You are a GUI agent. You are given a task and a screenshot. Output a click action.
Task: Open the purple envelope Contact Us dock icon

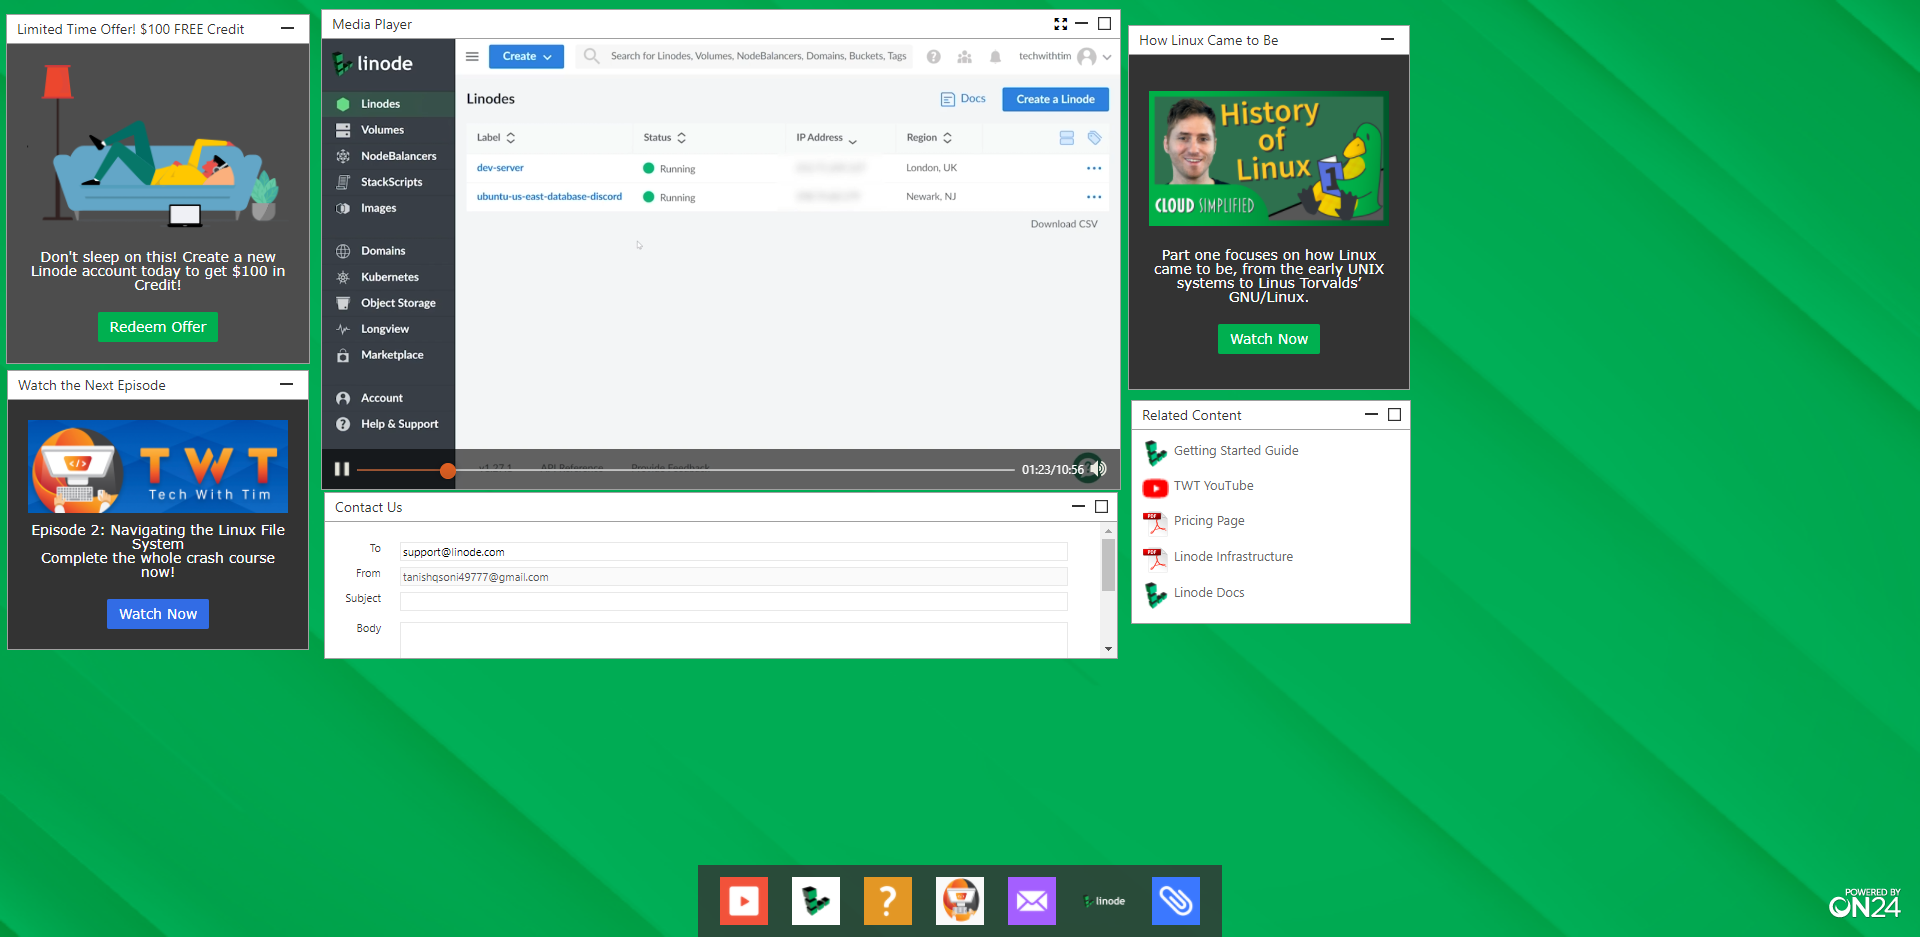pyautogui.click(x=1032, y=901)
